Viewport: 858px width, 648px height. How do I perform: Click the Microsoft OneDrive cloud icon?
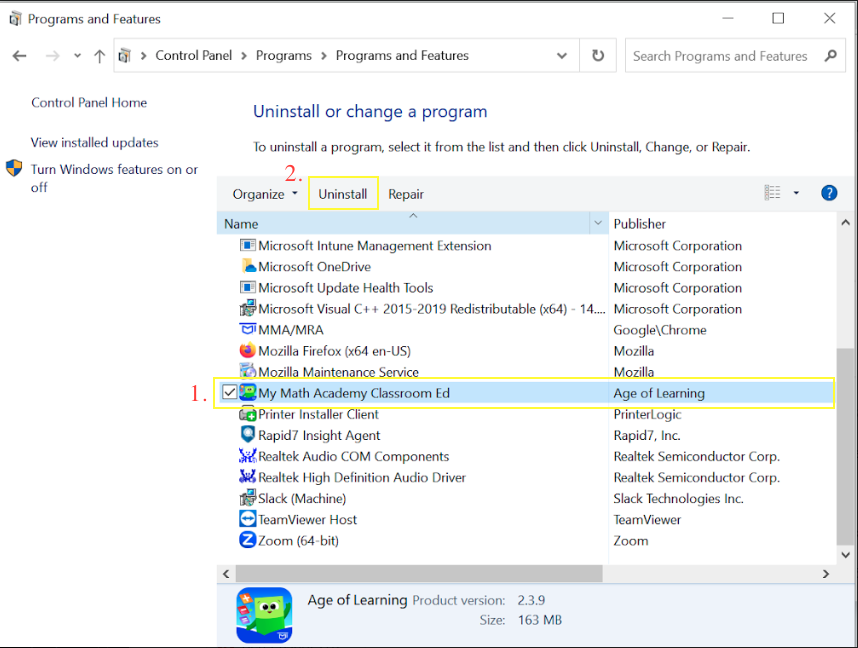(248, 267)
